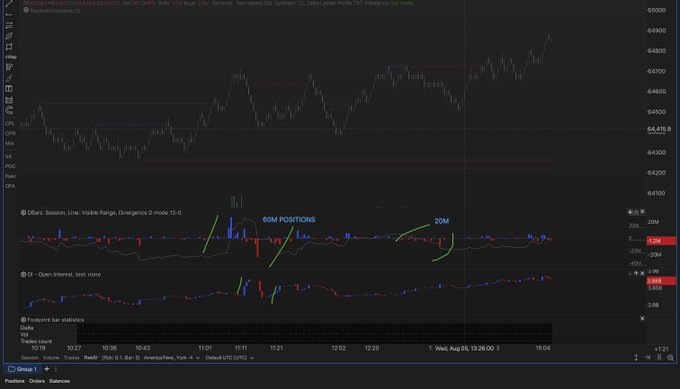Click the Session label in bottom bar
The width and height of the screenshot is (680, 389).
30,358
